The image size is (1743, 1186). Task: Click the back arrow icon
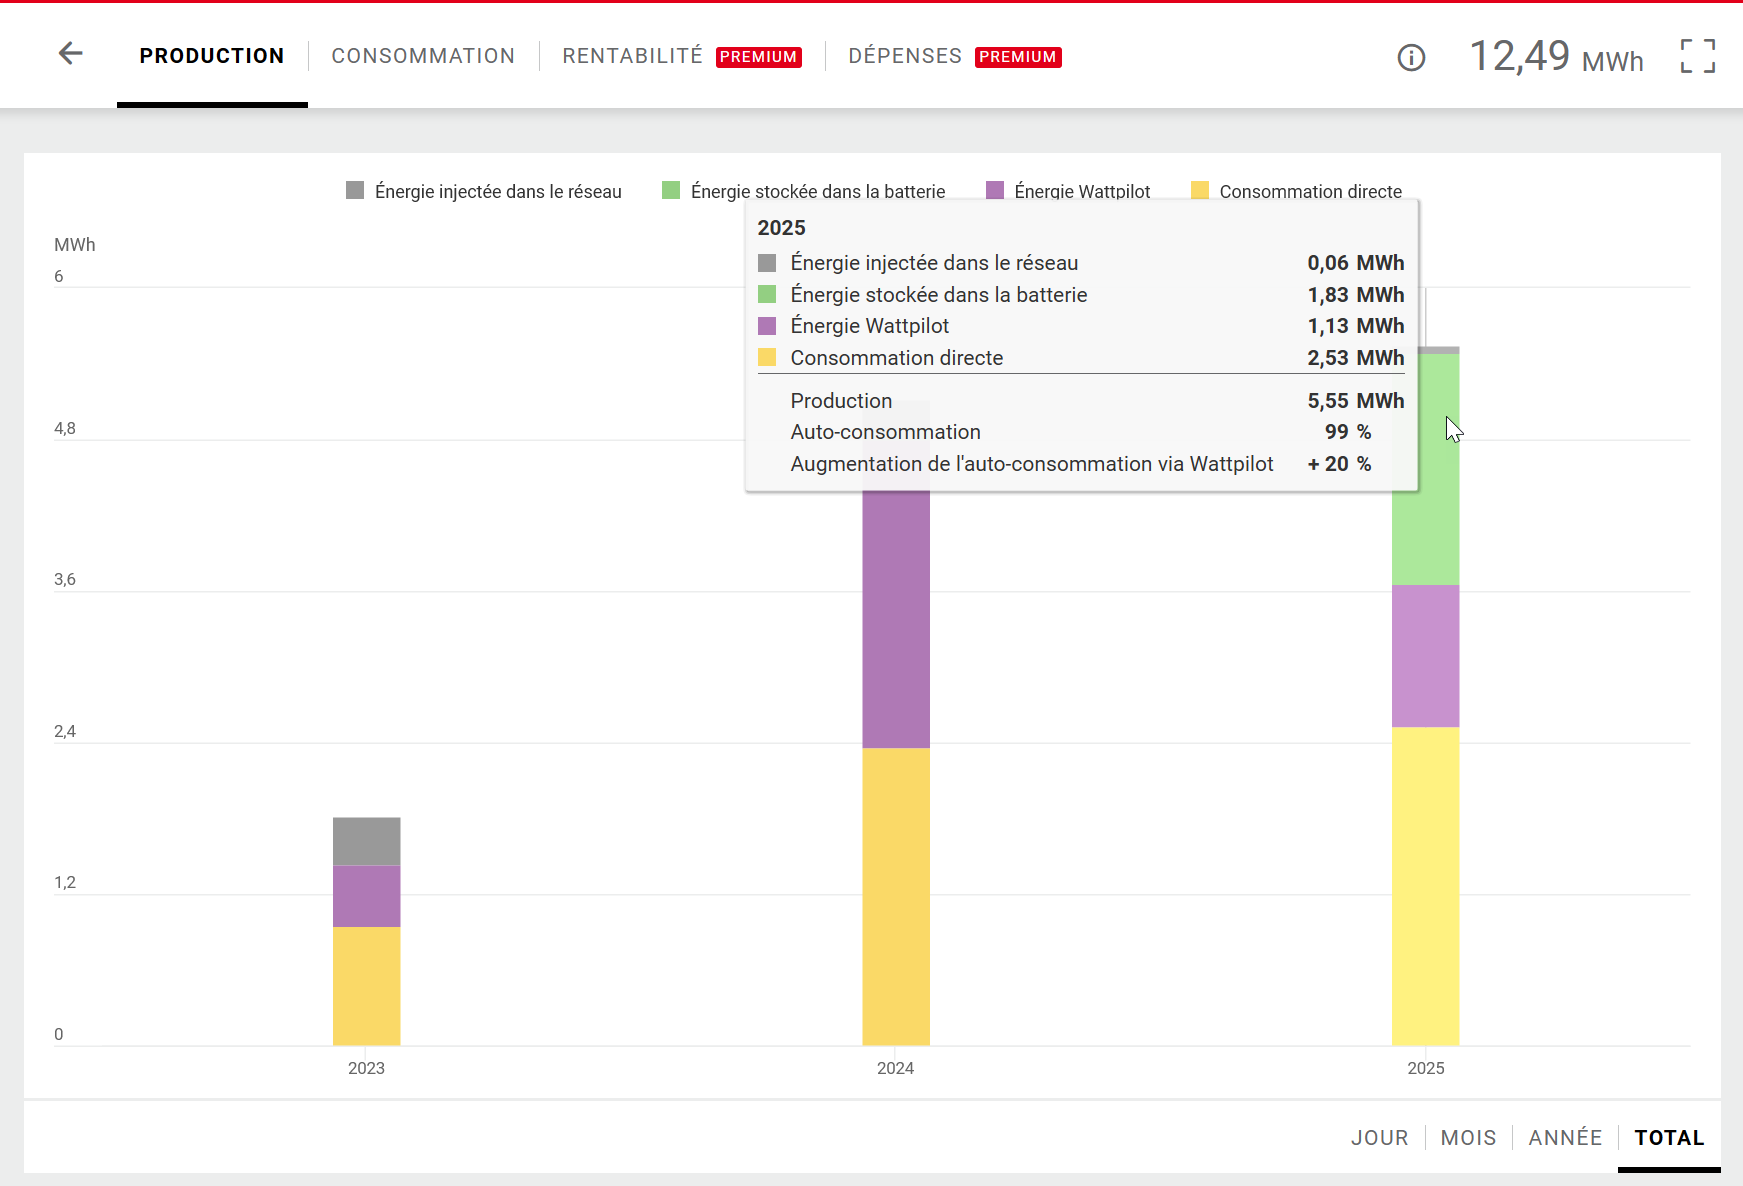click(70, 54)
